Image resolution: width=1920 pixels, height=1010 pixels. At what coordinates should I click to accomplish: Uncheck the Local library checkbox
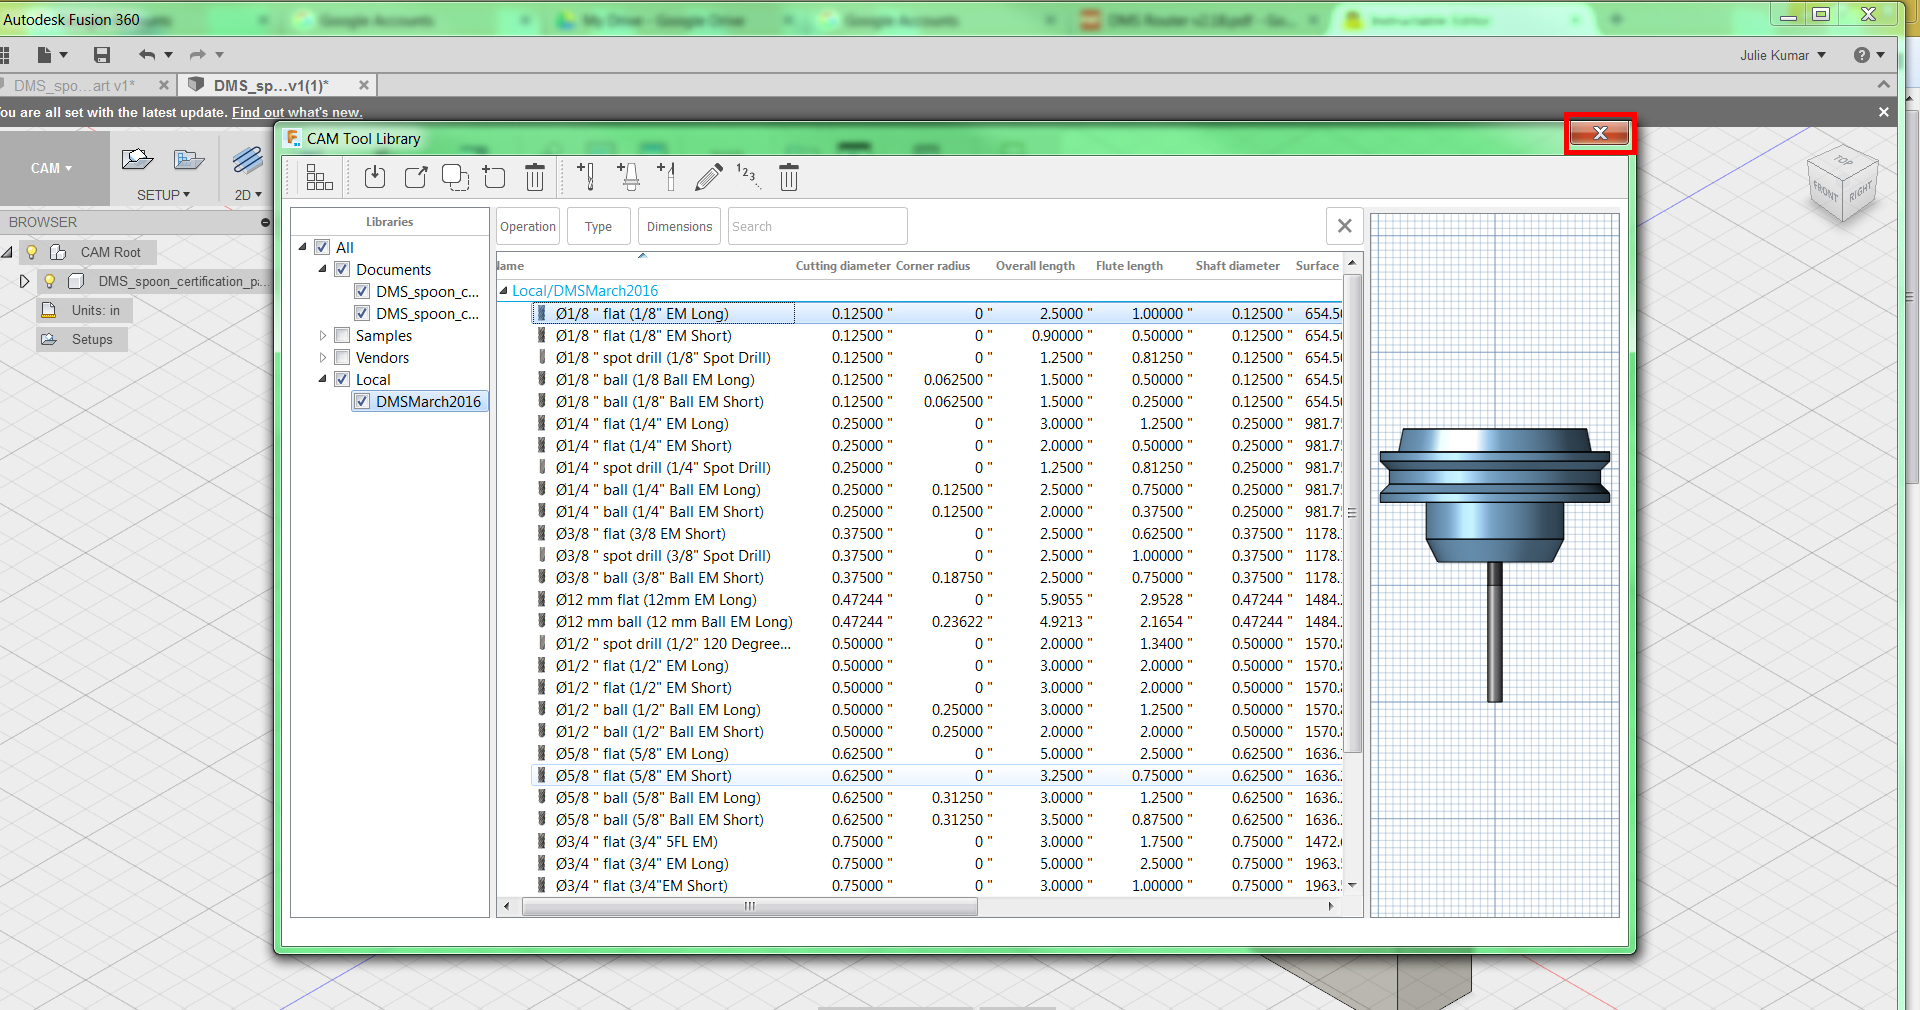[342, 379]
